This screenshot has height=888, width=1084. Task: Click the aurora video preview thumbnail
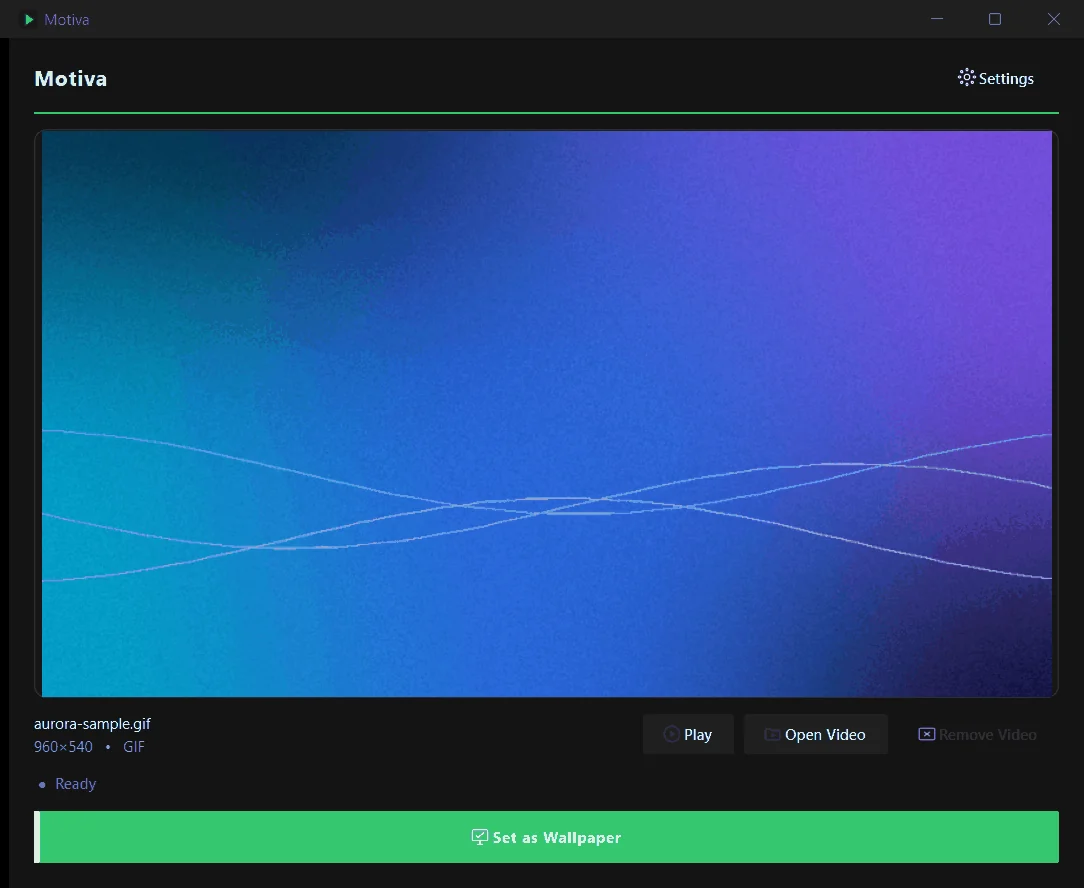(x=546, y=414)
